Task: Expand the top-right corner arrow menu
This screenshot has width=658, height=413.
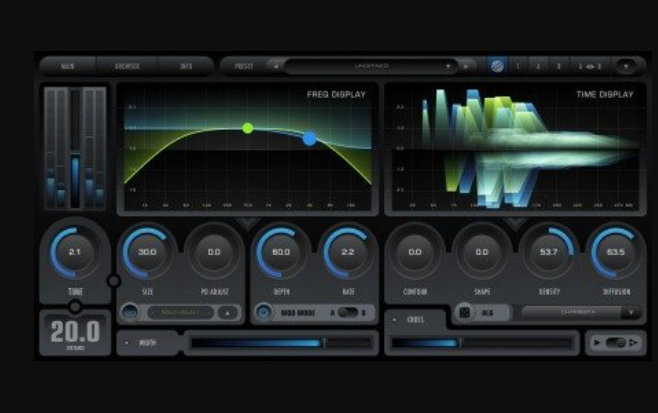Action: 627,66
